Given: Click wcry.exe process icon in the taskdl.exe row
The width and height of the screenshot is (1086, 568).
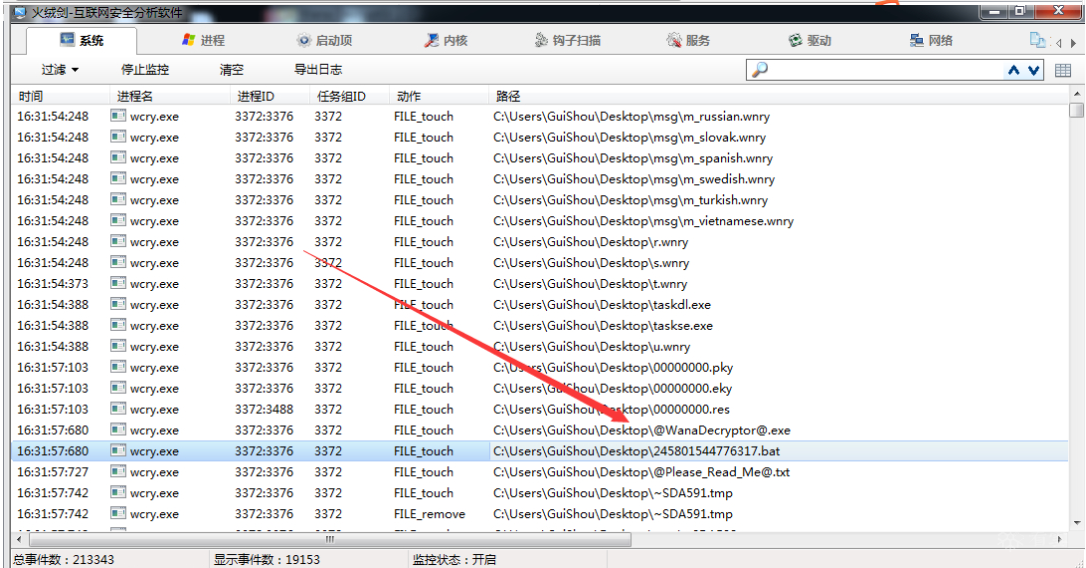Looking at the screenshot, I should click(118, 304).
